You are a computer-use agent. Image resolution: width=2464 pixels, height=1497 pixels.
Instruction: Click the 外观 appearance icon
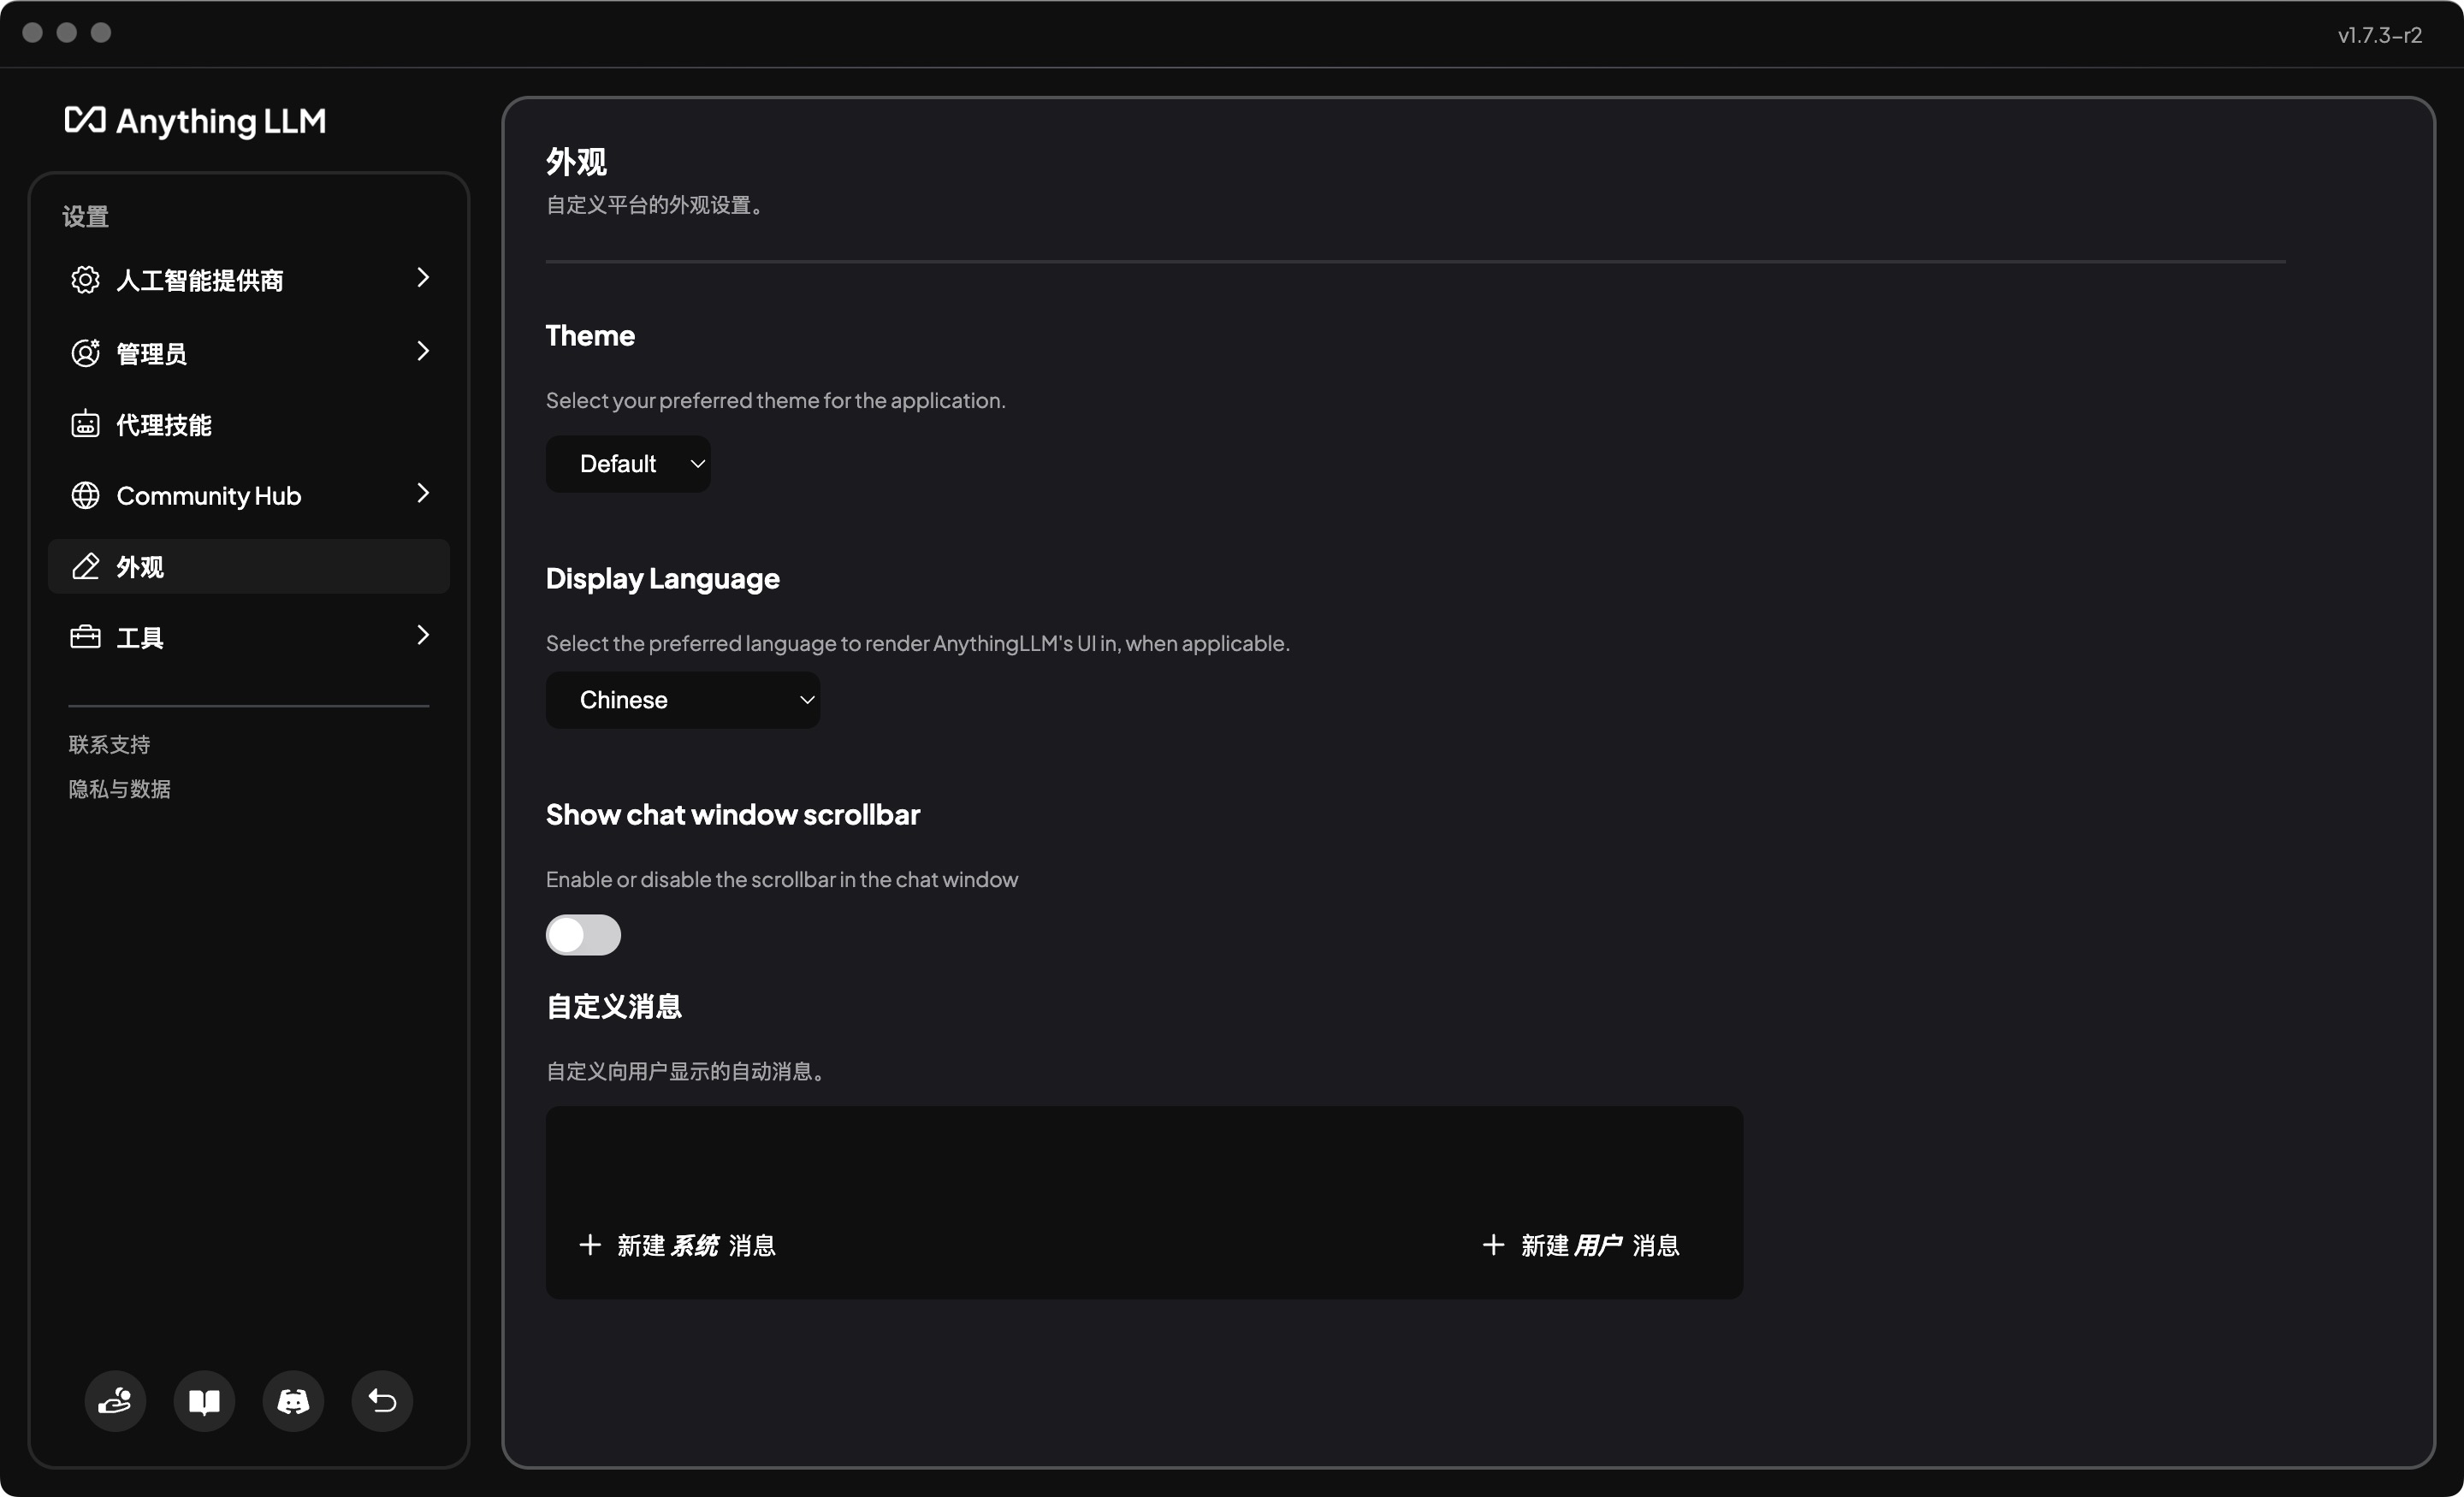click(x=85, y=565)
